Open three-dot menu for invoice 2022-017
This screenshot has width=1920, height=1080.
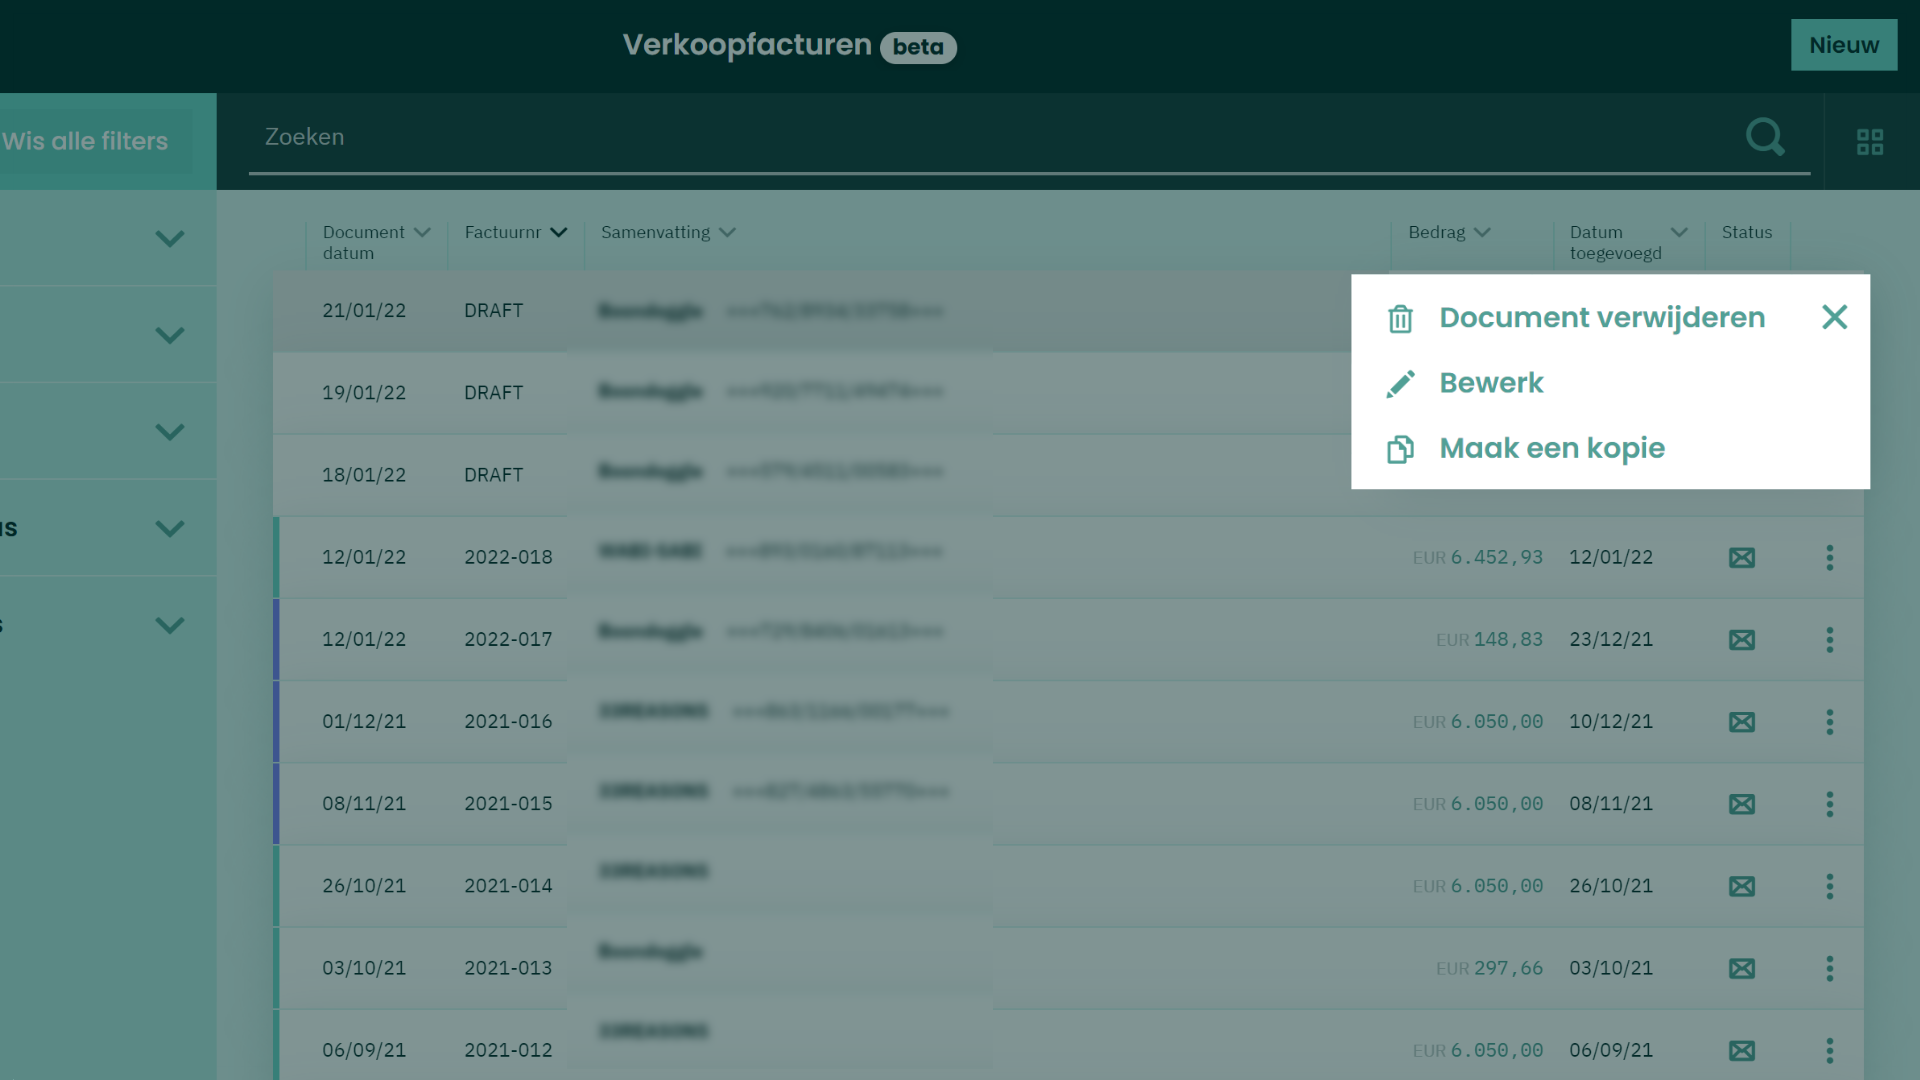point(1830,639)
